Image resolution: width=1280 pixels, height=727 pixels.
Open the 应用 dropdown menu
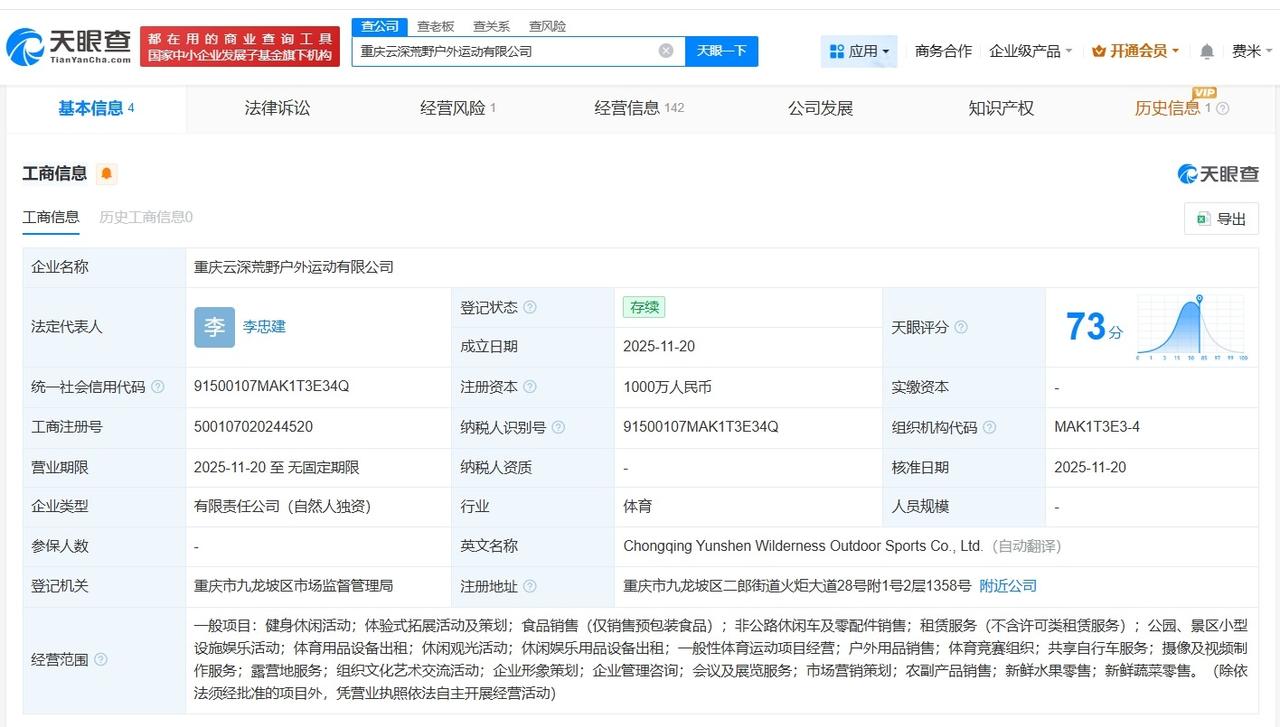click(x=859, y=51)
